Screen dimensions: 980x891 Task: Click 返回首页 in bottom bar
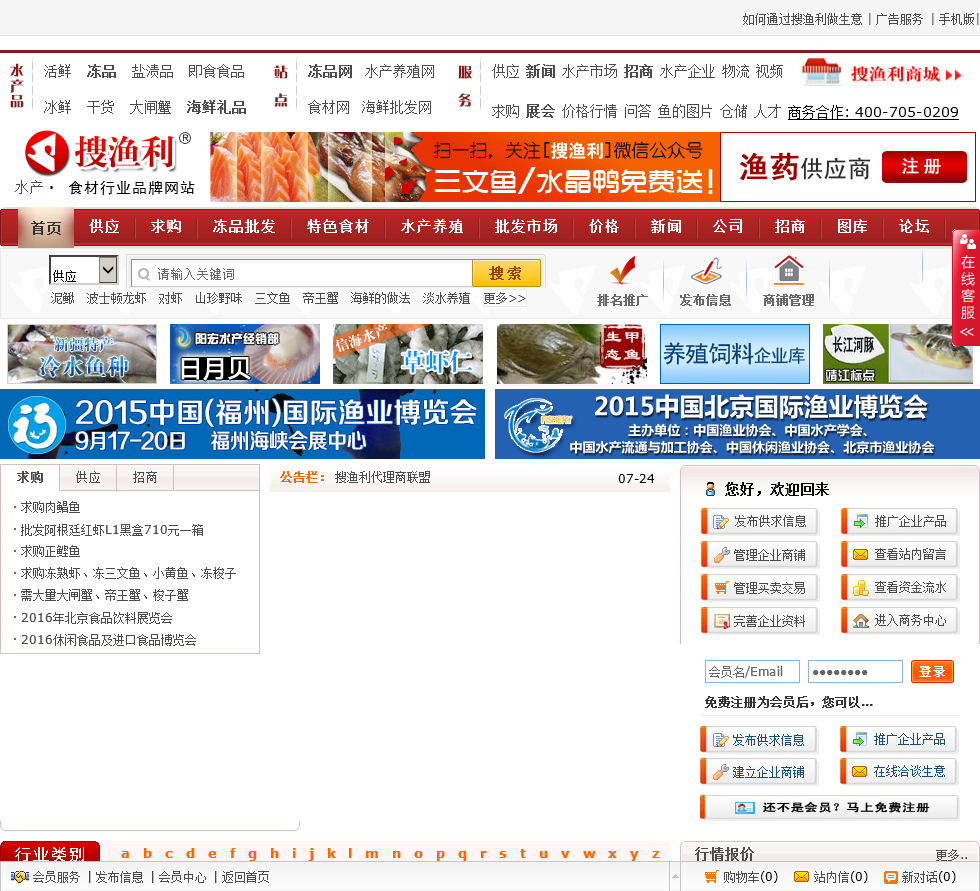246,877
